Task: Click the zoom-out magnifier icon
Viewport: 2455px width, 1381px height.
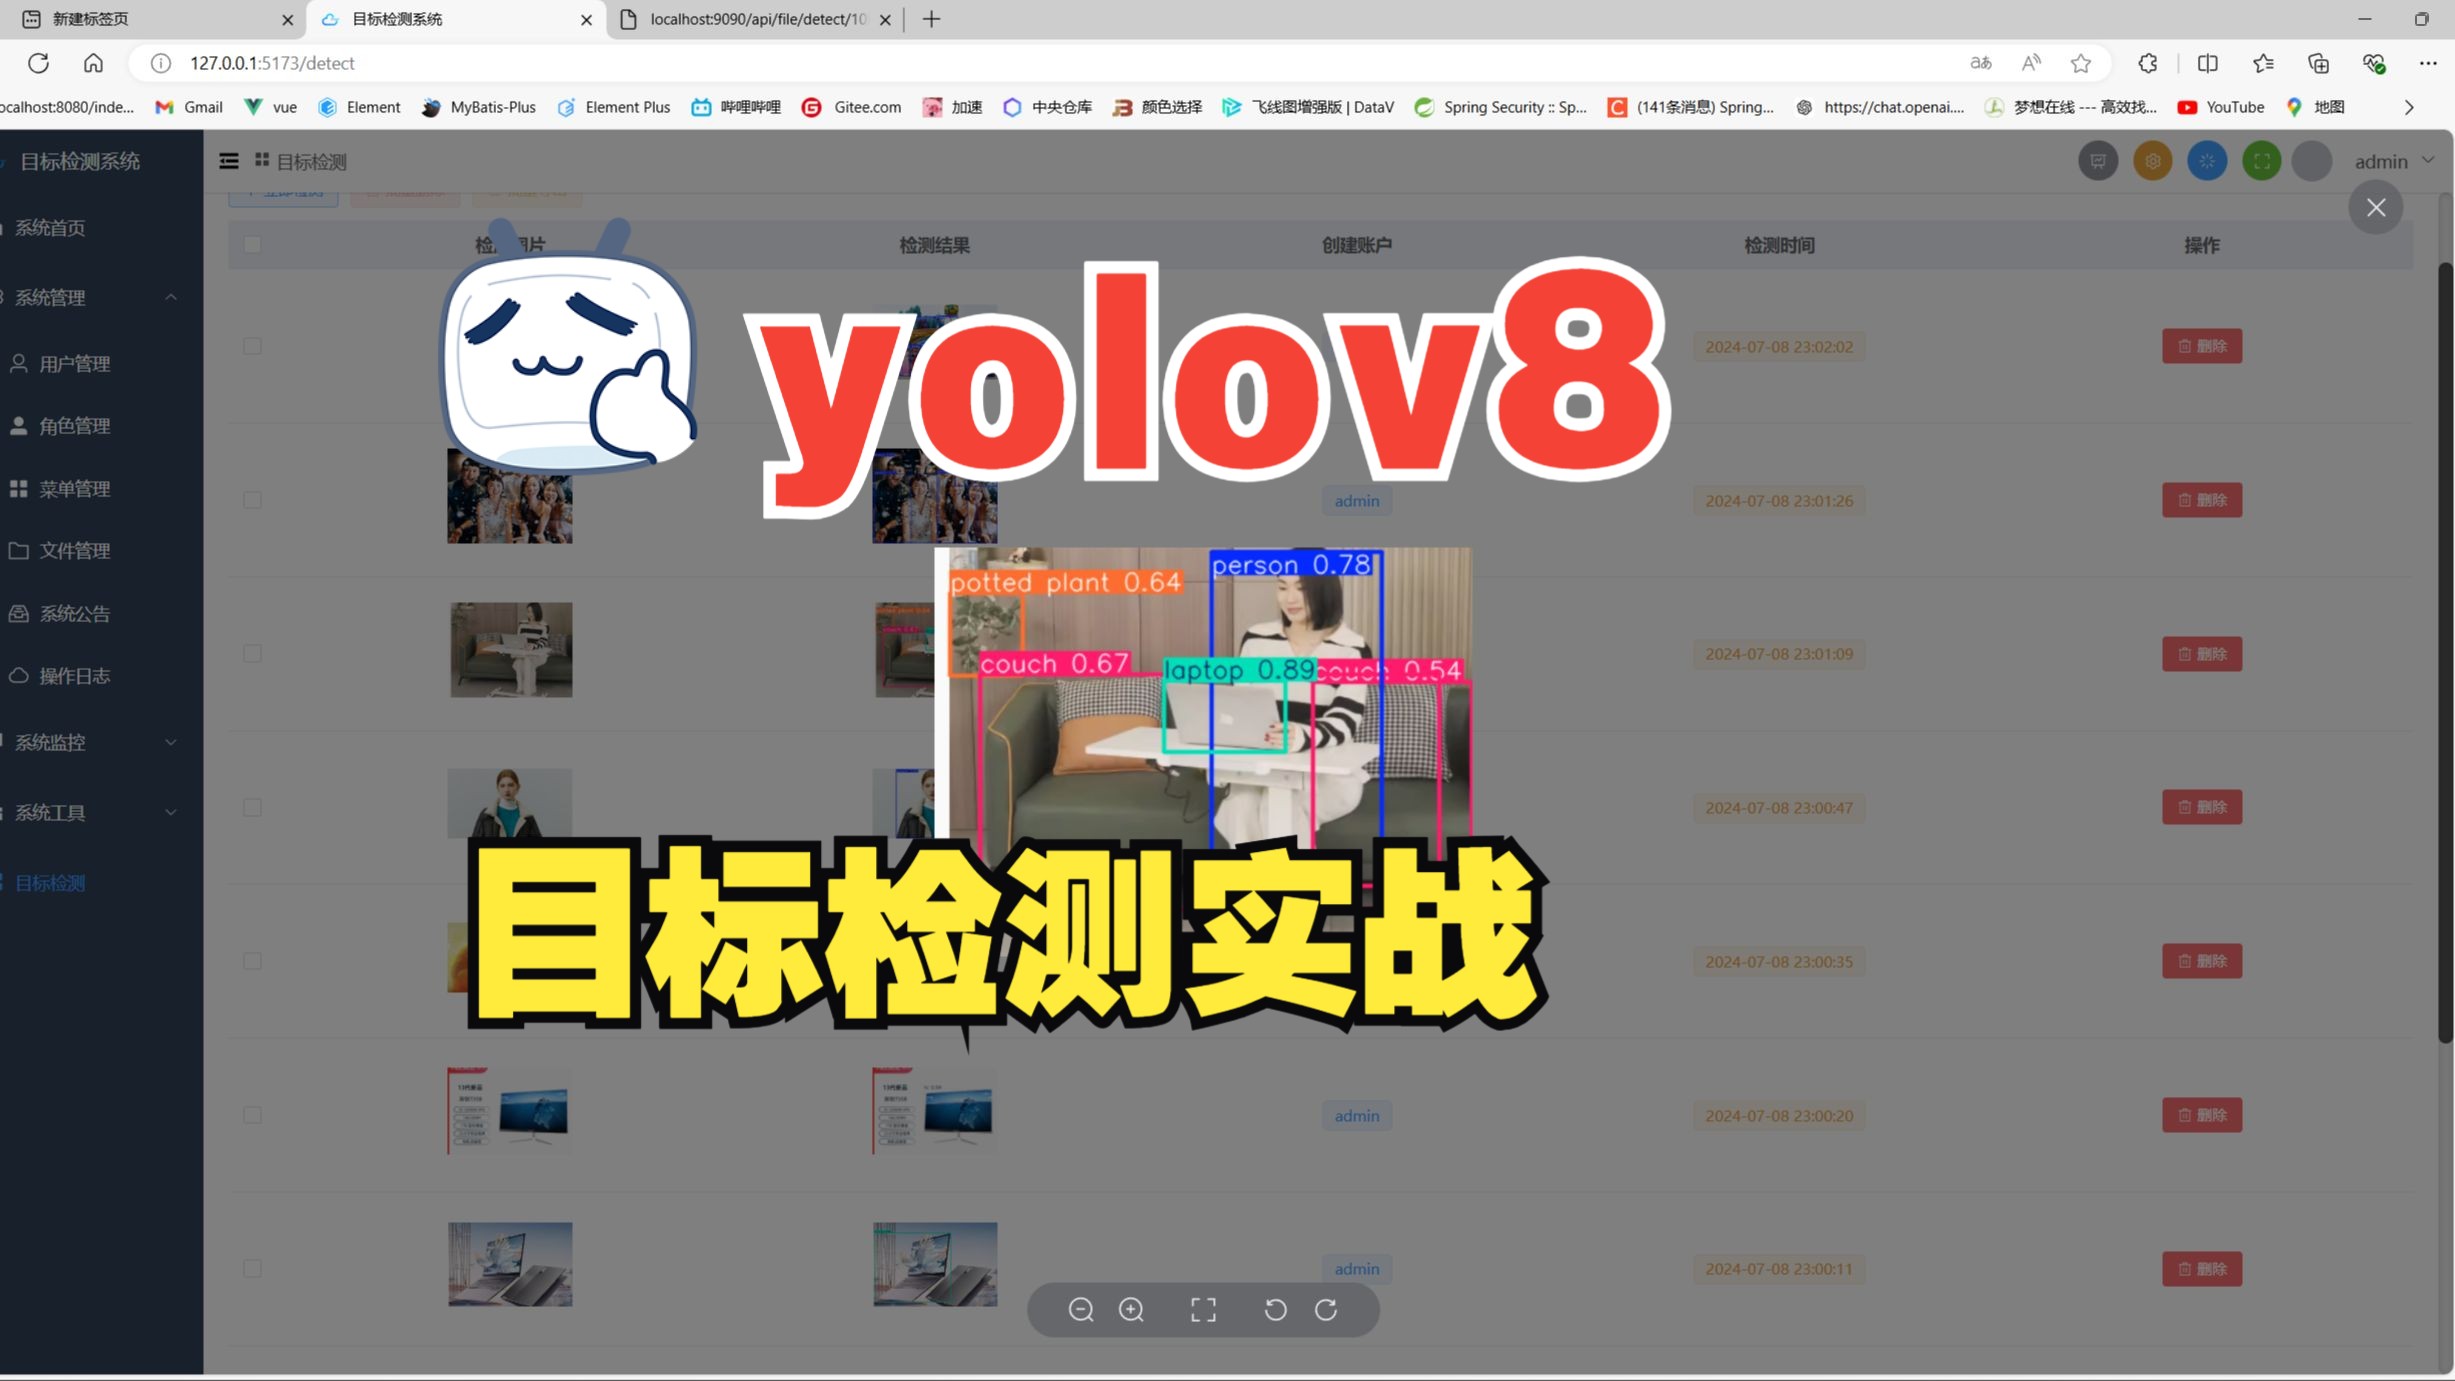Action: click(1081, 1310)
